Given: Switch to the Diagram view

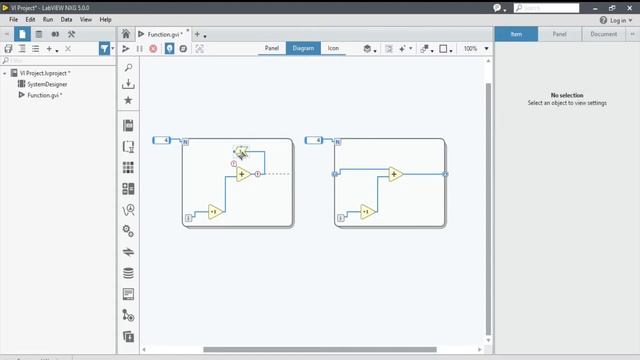Looking at the screenshot, I should click(303, 48).
